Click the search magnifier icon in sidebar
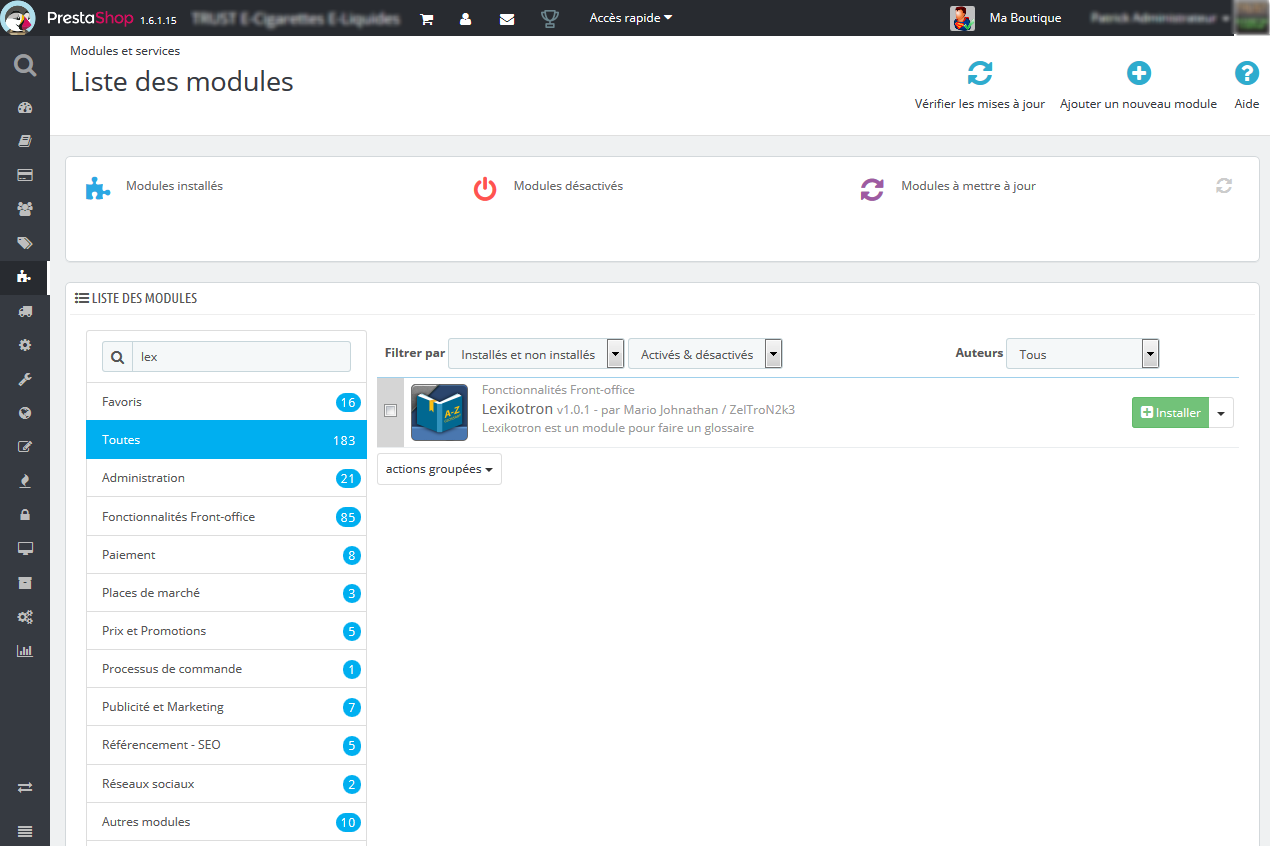The width and height of the screenshot is (1270, 846). [x=25, y=67]
